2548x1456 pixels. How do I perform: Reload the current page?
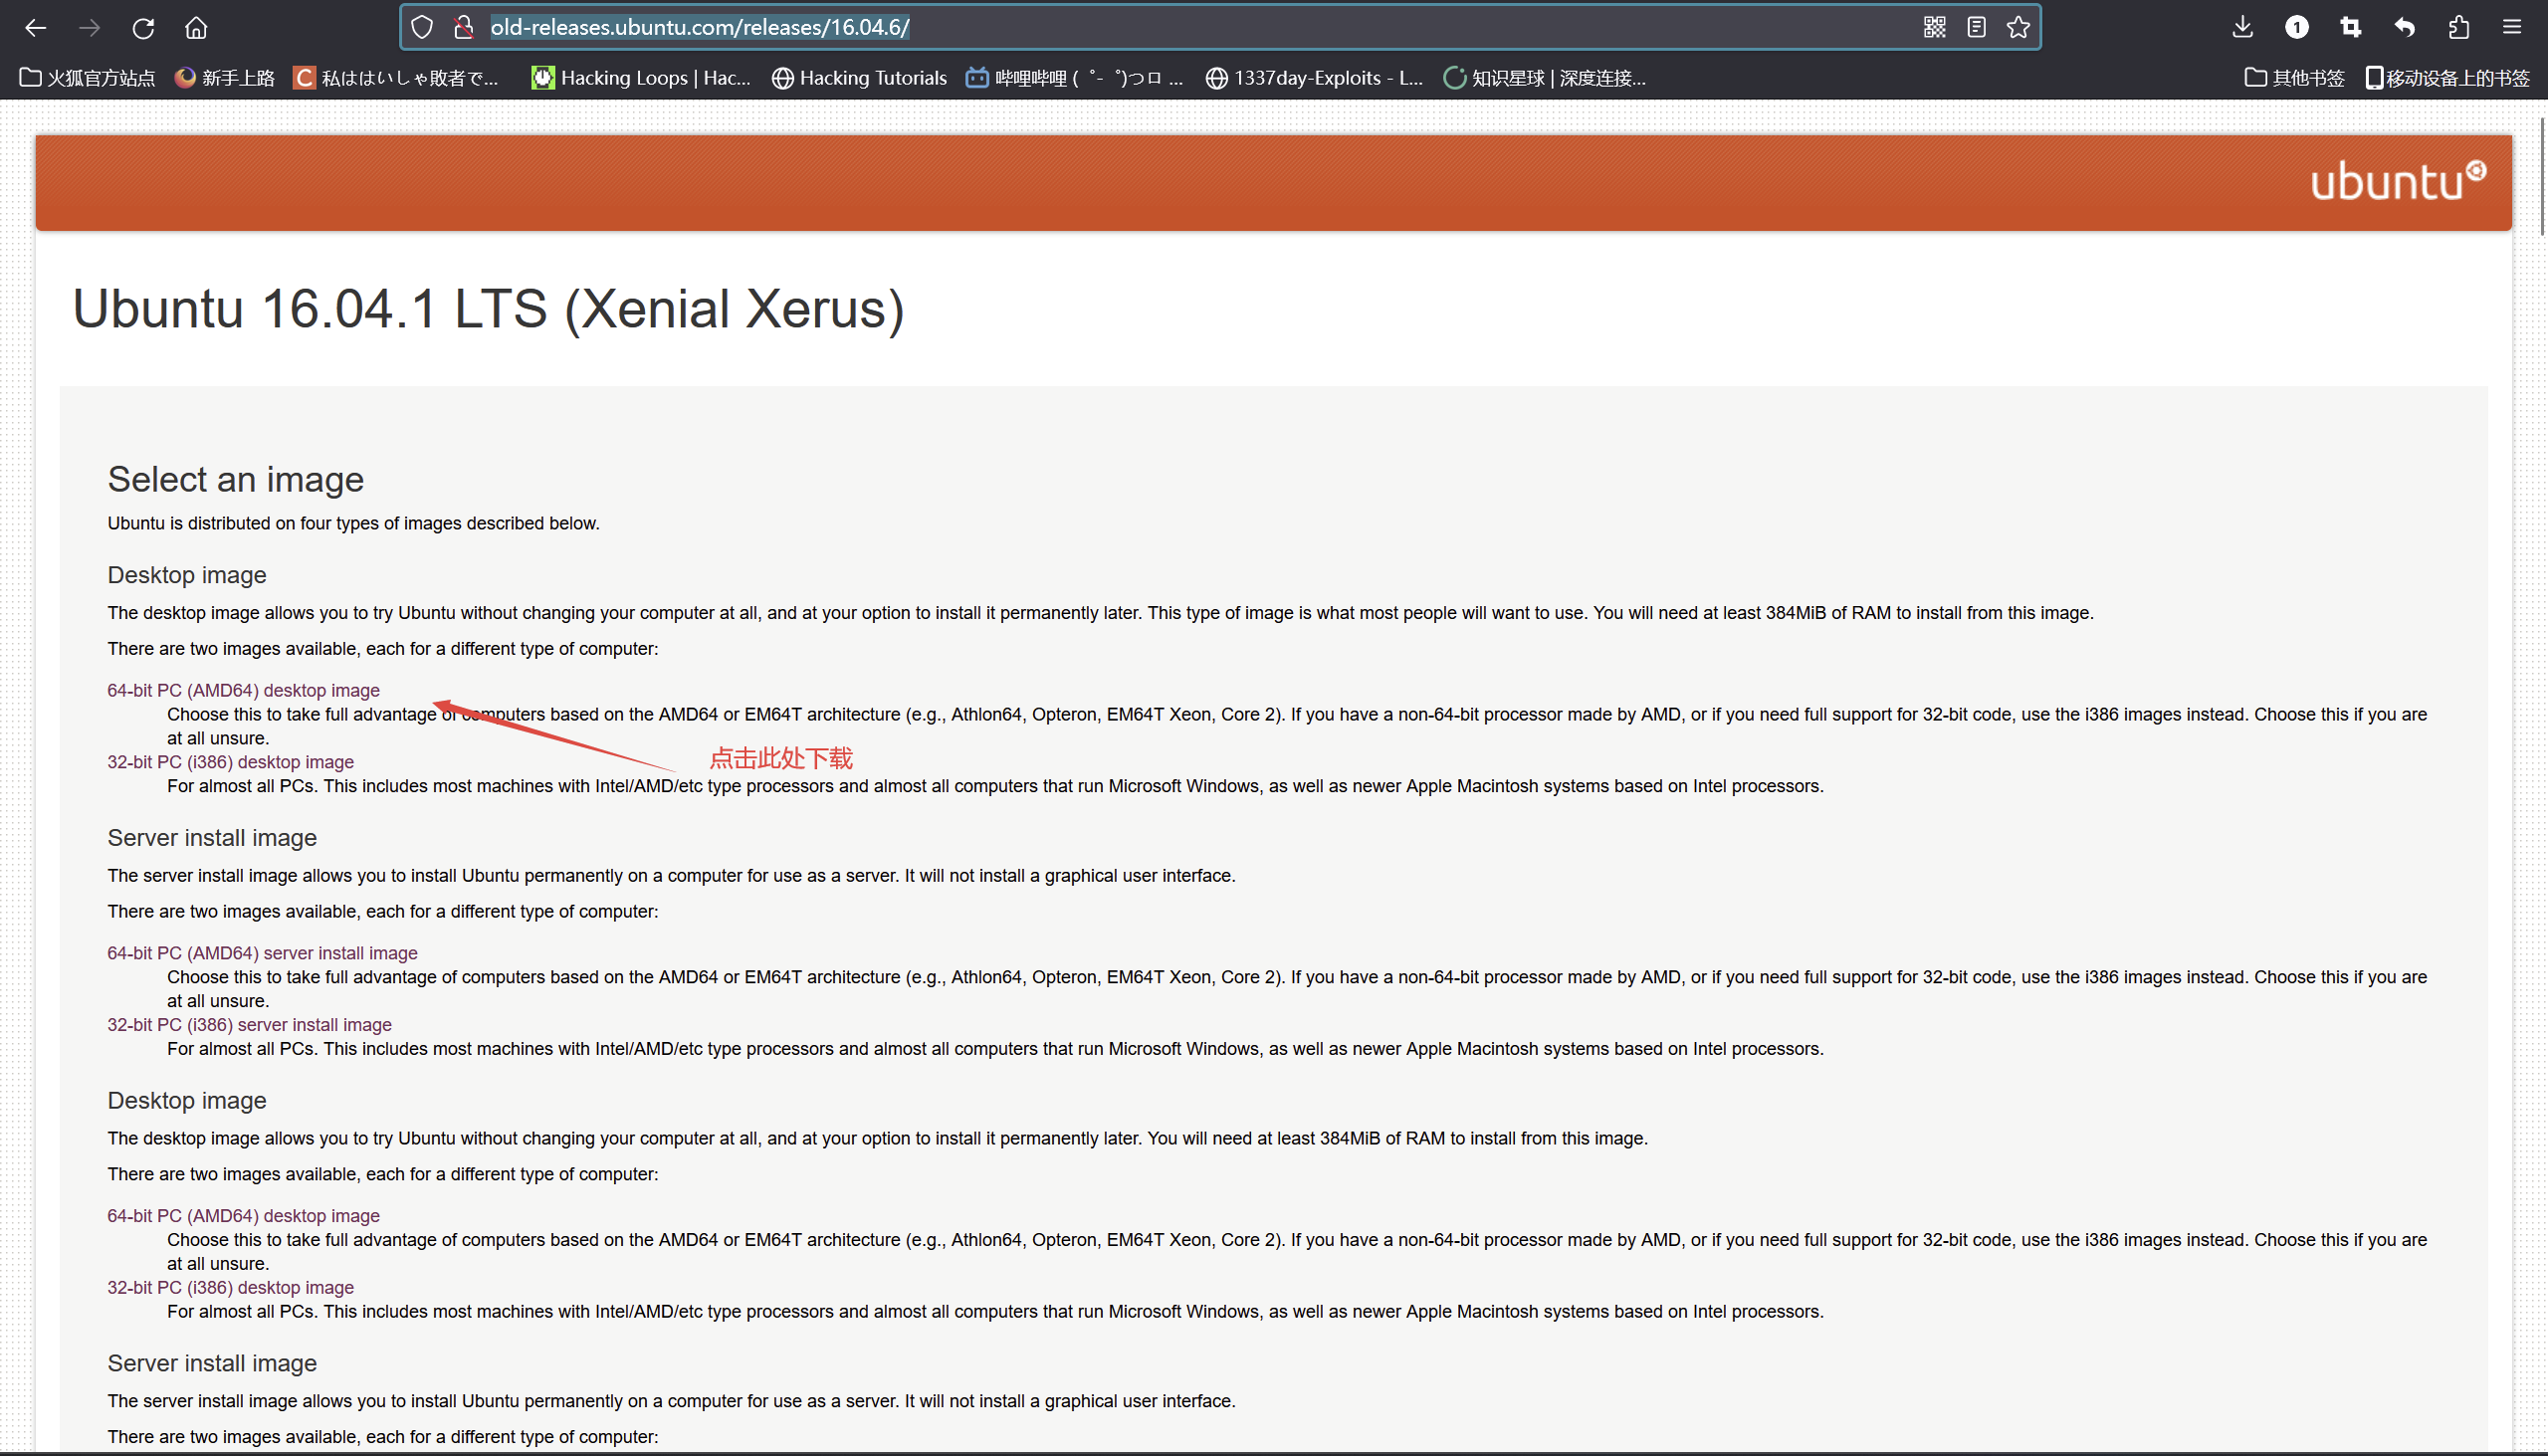(x=143, y=28)
